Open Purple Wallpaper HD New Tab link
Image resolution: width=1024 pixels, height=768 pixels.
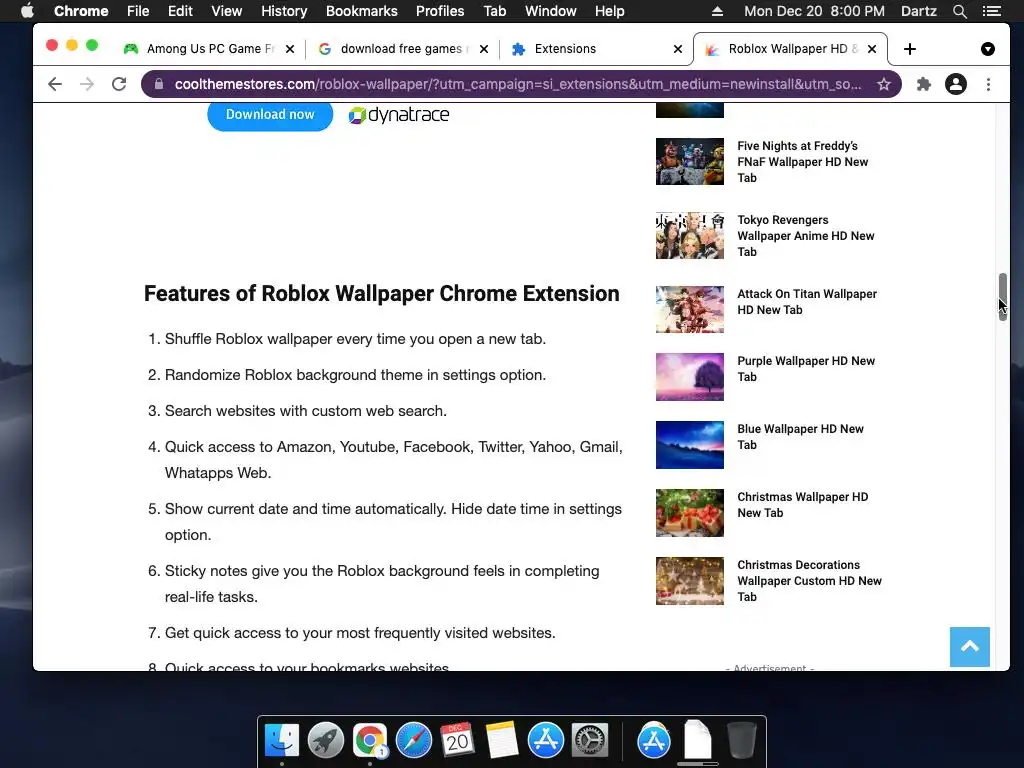point(806,369)
